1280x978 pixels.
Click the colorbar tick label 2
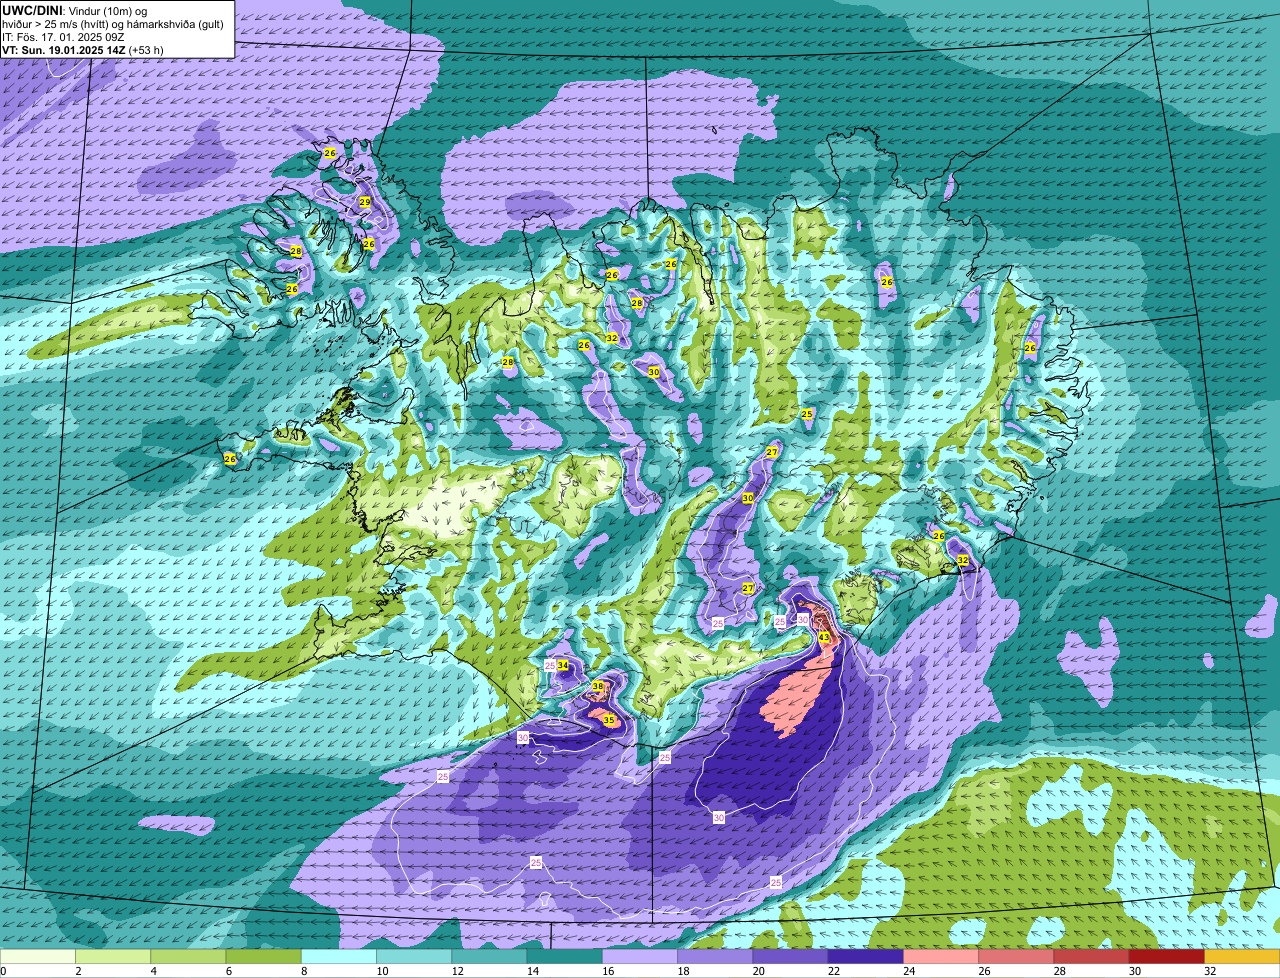(x=77, y=971)
